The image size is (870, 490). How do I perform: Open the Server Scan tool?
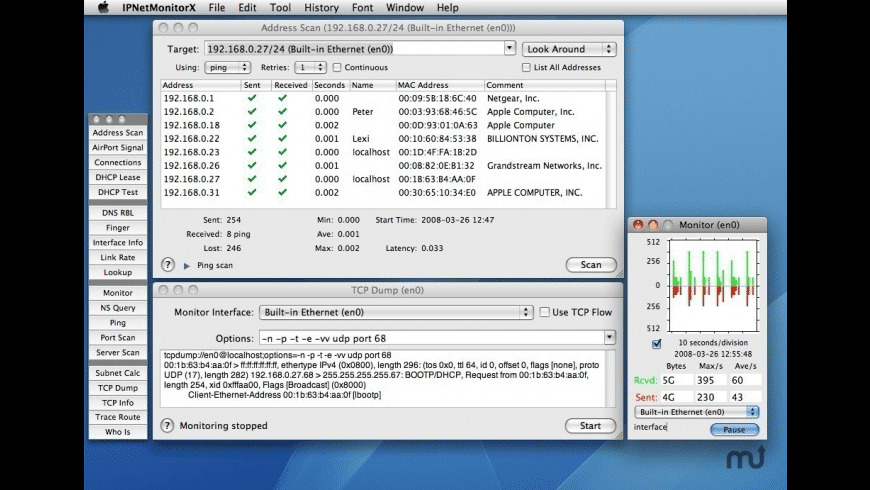click(x=118, y=352)
